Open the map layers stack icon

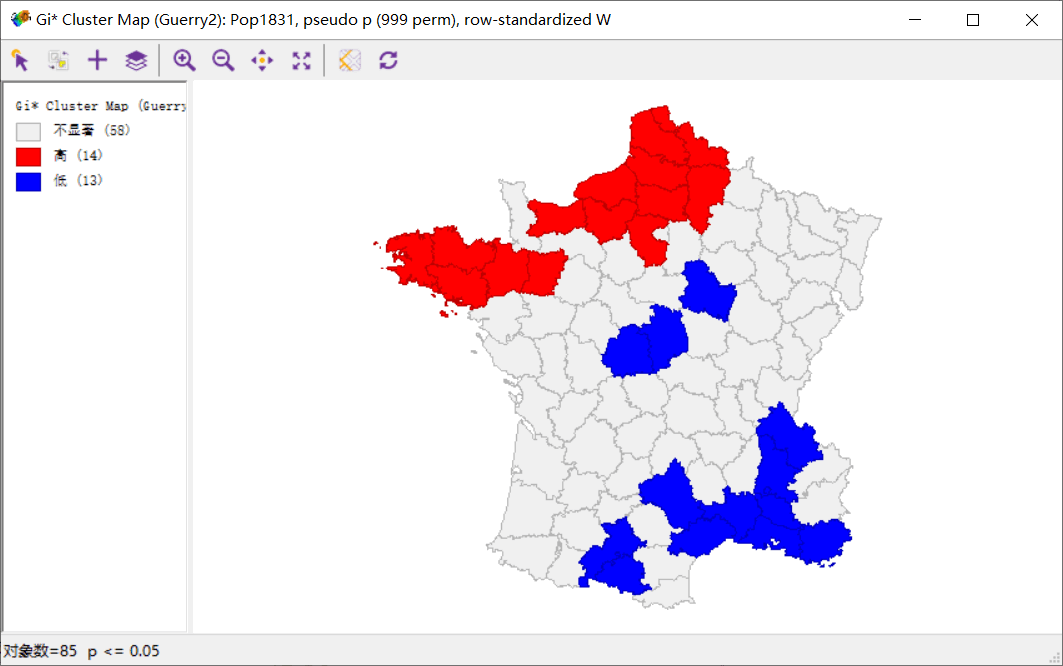pyautogui.click(x=136, y=60)
